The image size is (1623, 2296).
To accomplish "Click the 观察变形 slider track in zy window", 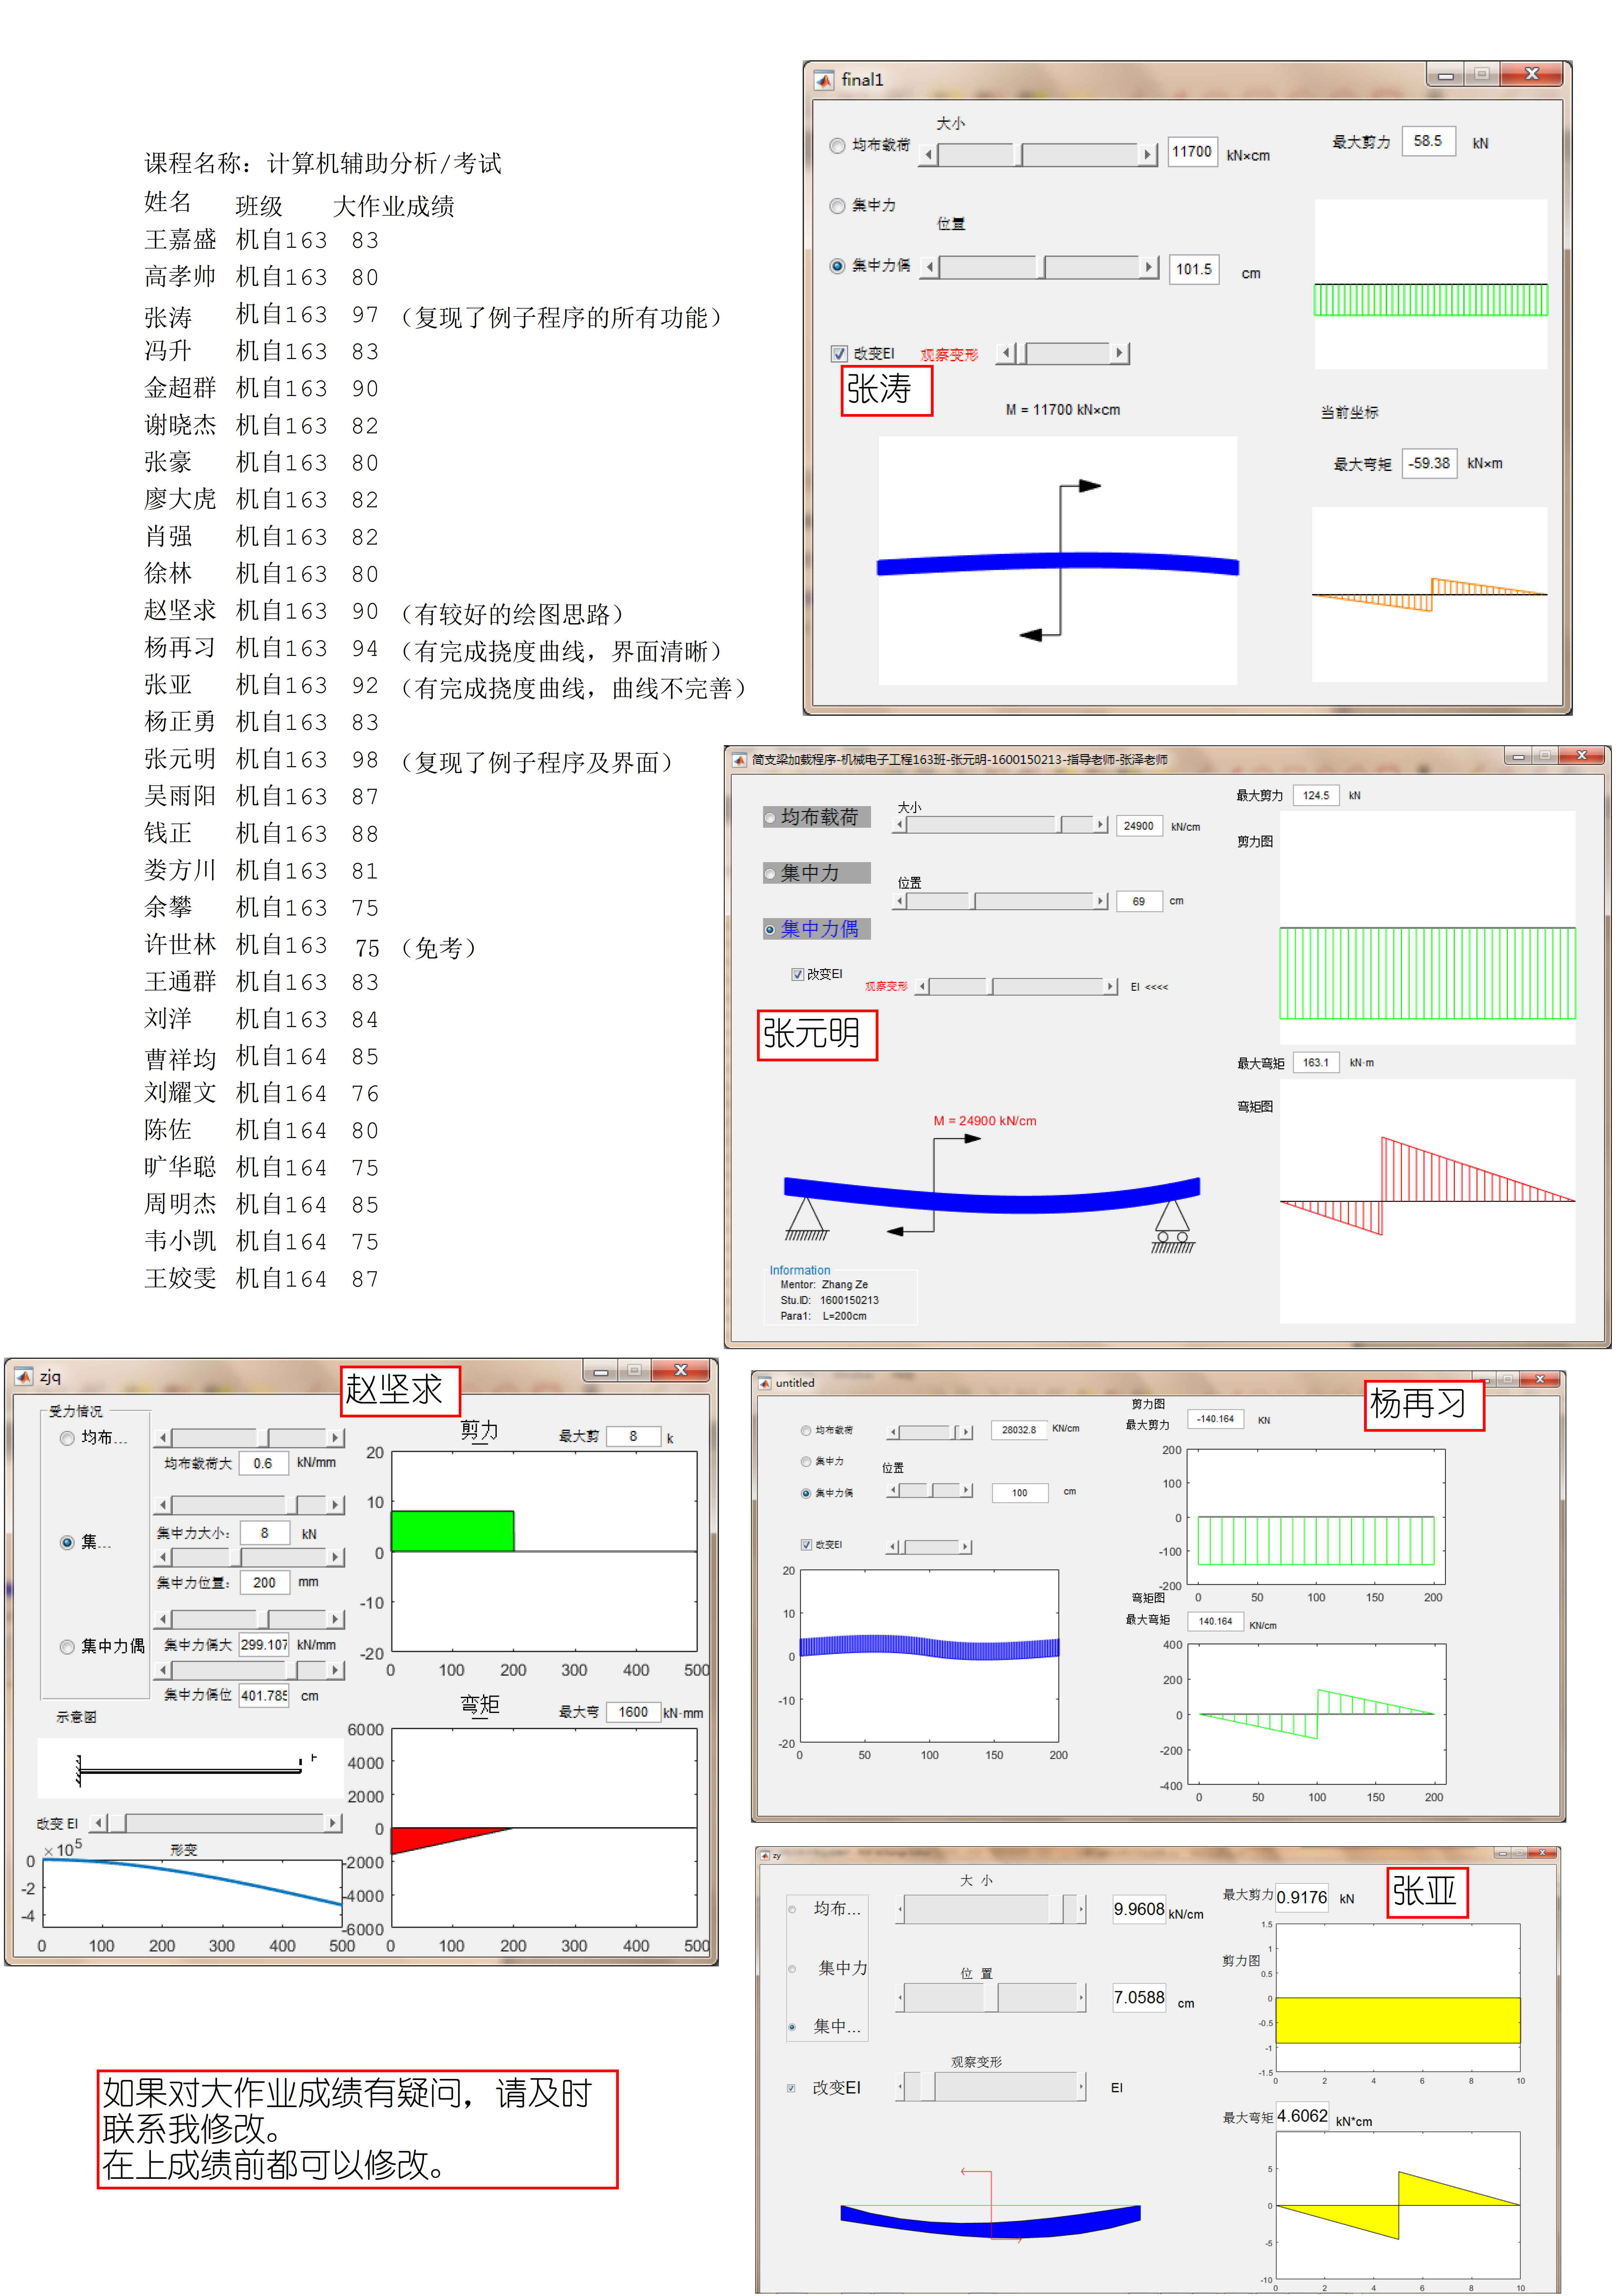I will (x=990, y=2087).
